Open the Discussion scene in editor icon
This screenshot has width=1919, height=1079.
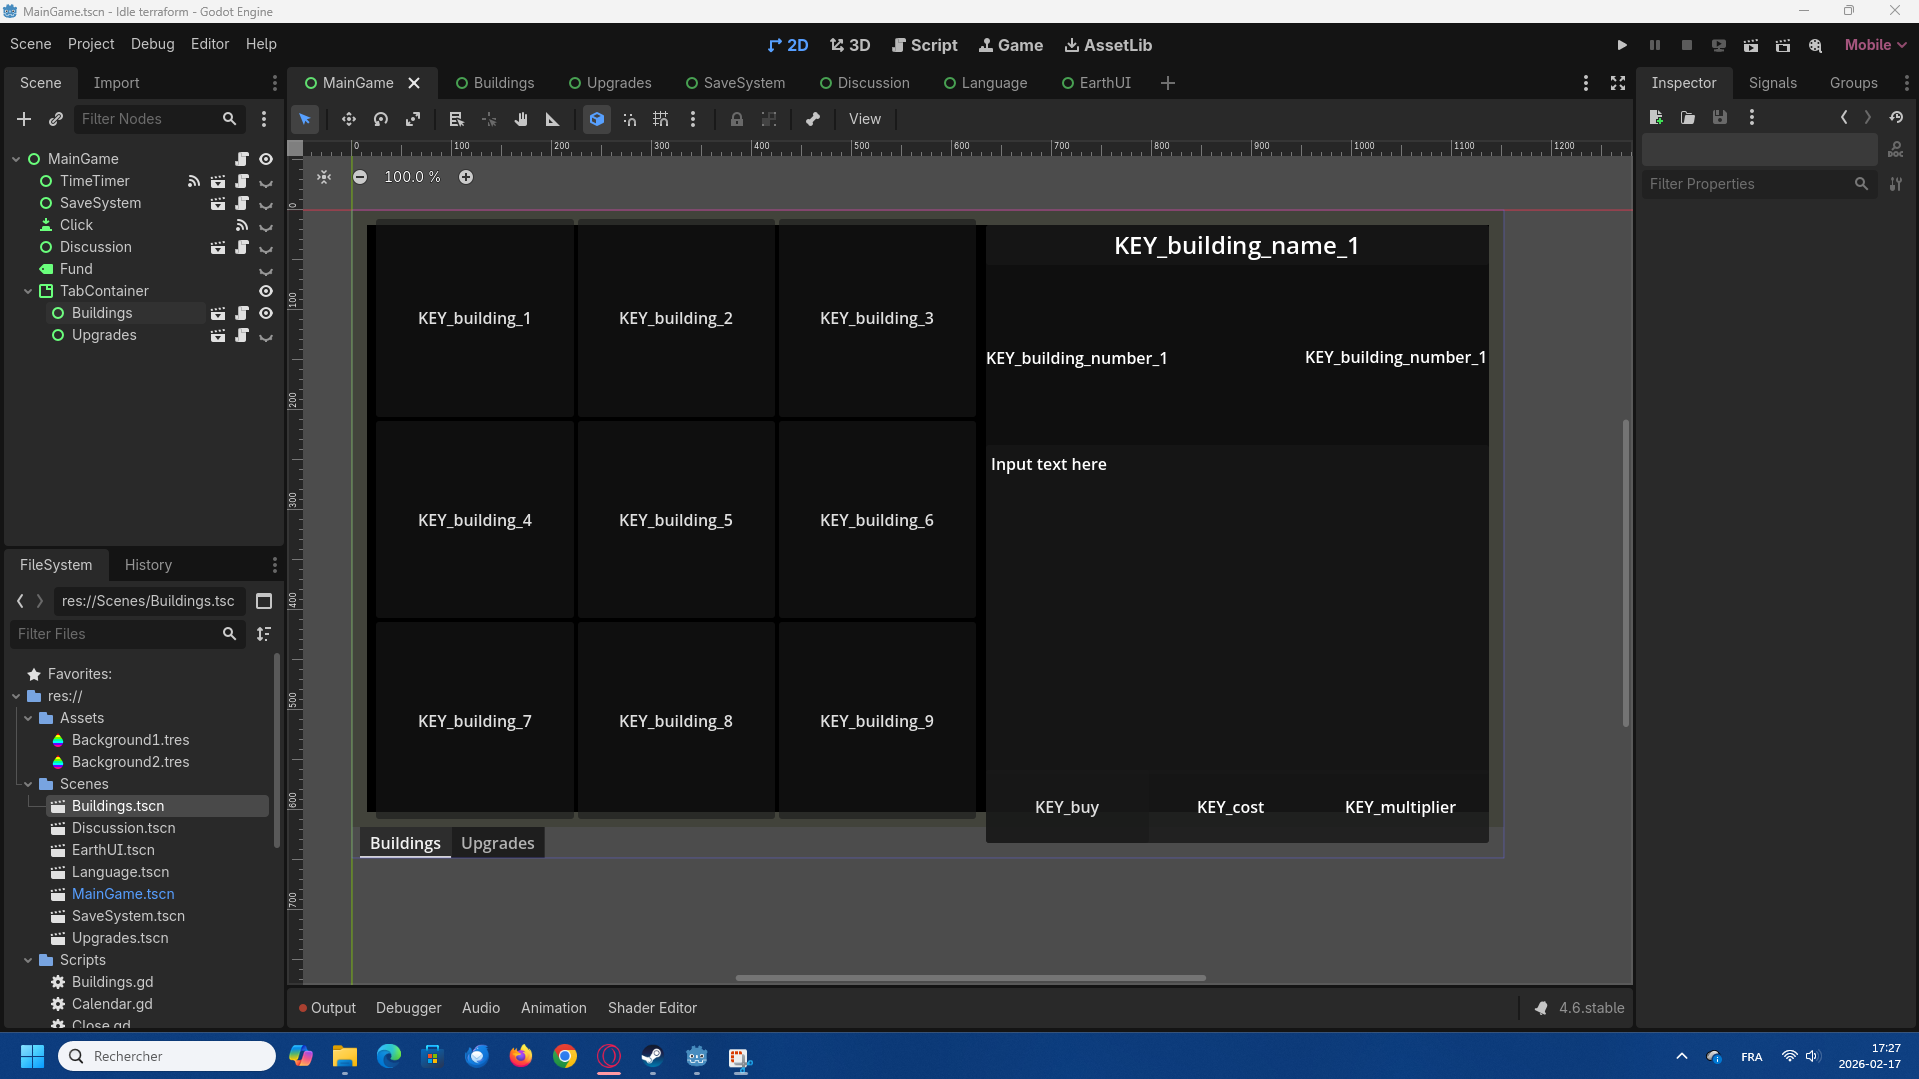(x=218, y=247)
